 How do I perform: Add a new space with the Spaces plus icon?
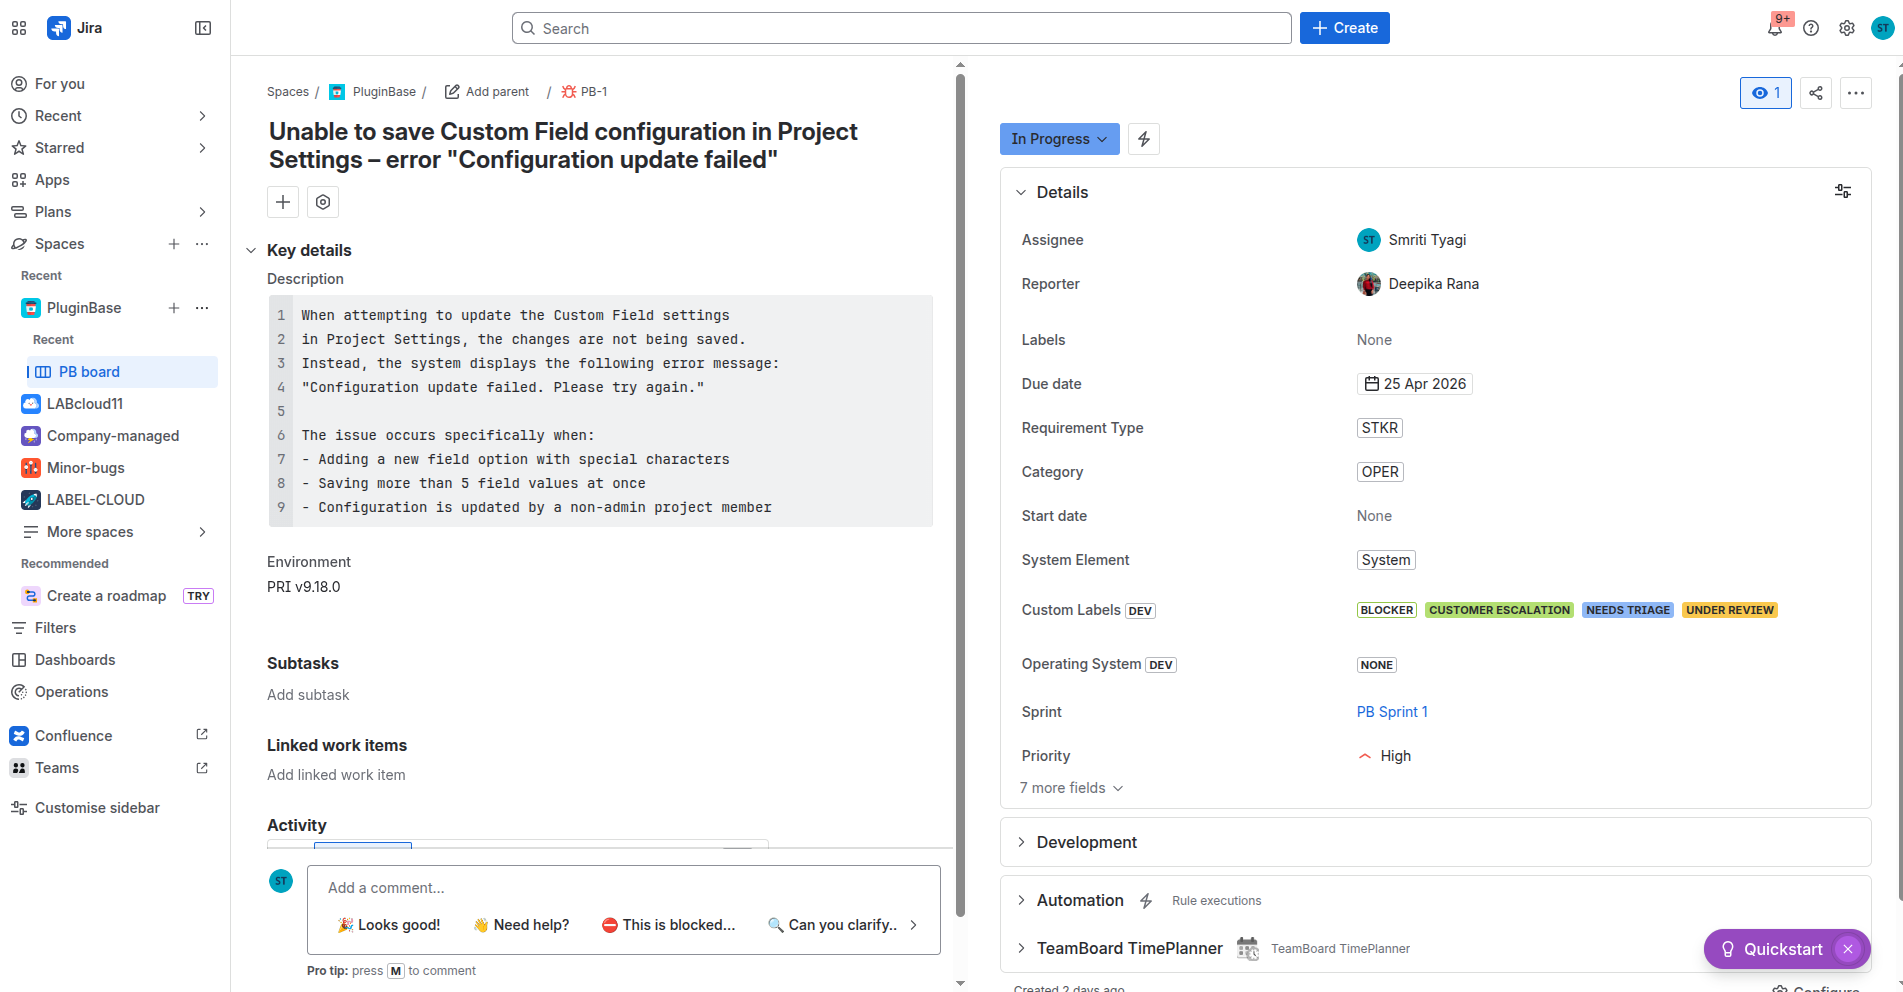point(174,244)
